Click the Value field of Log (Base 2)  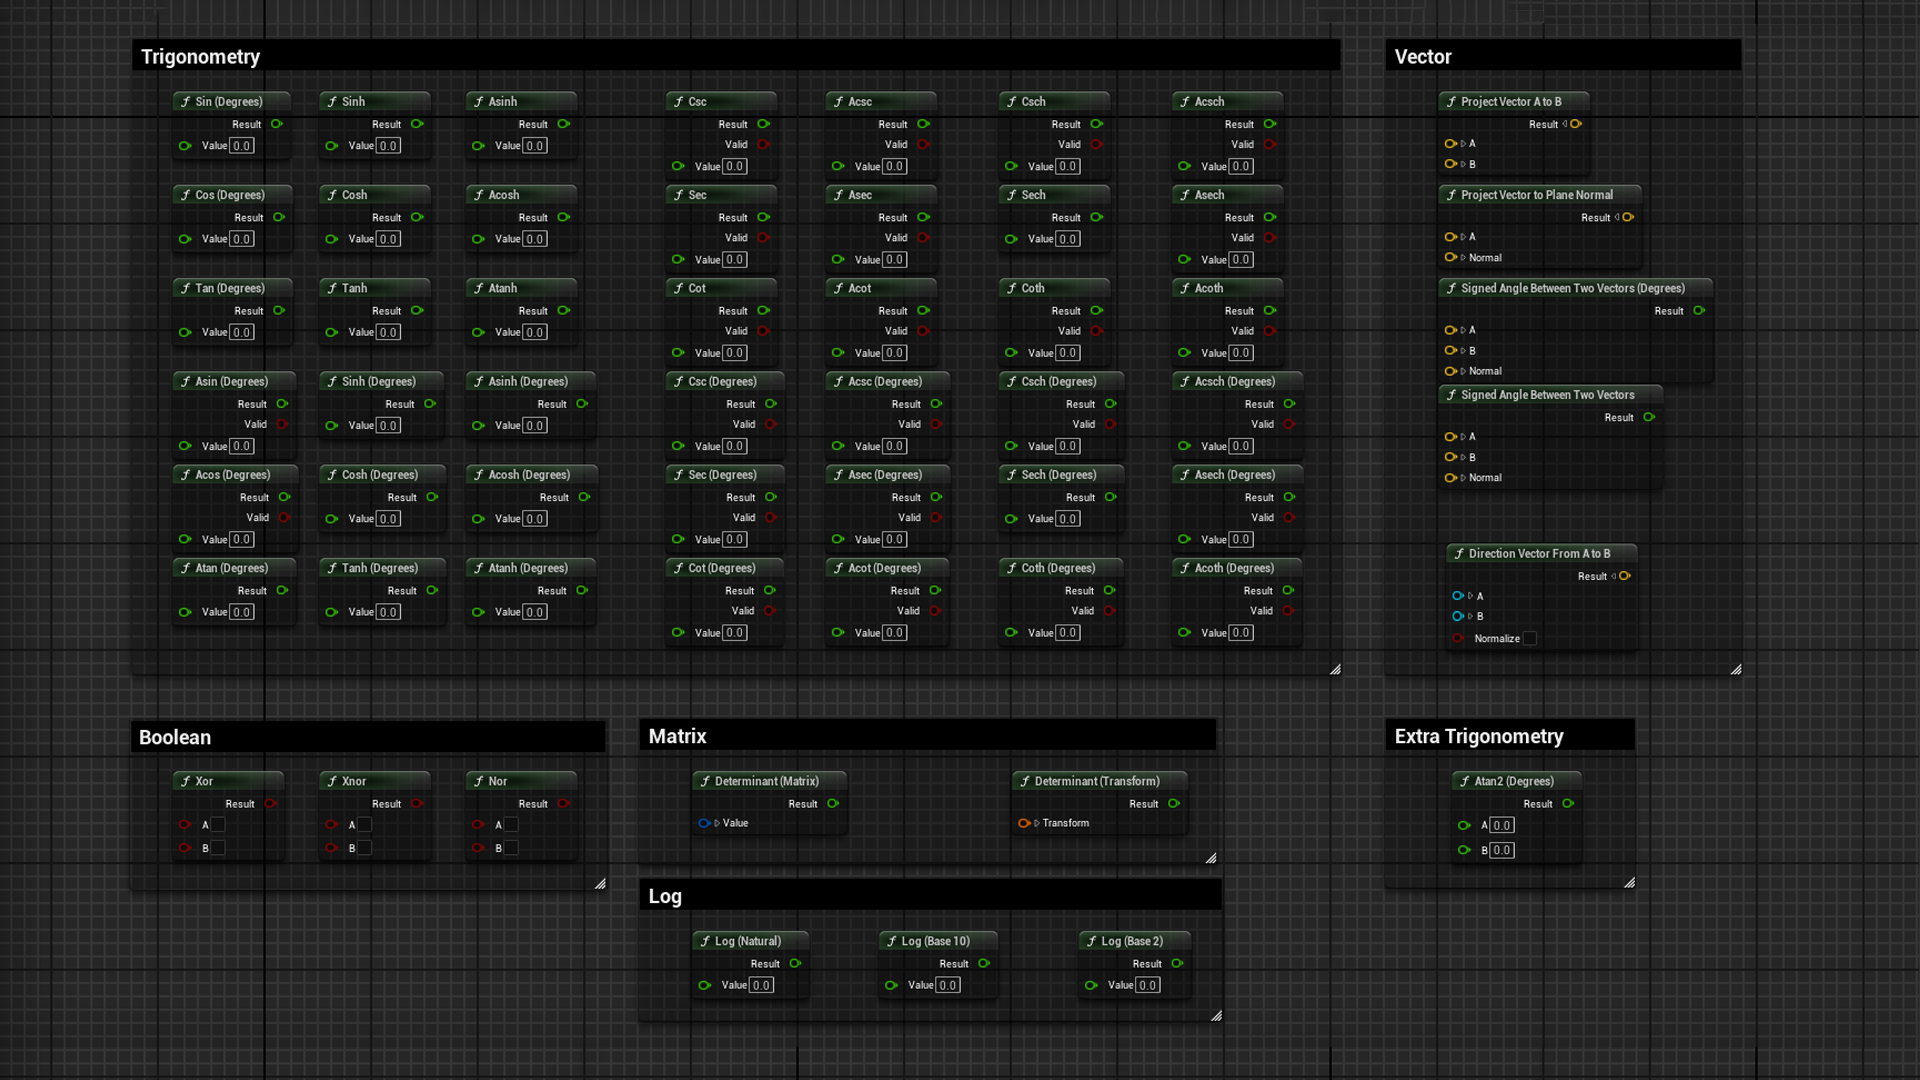pos(1148,985)
